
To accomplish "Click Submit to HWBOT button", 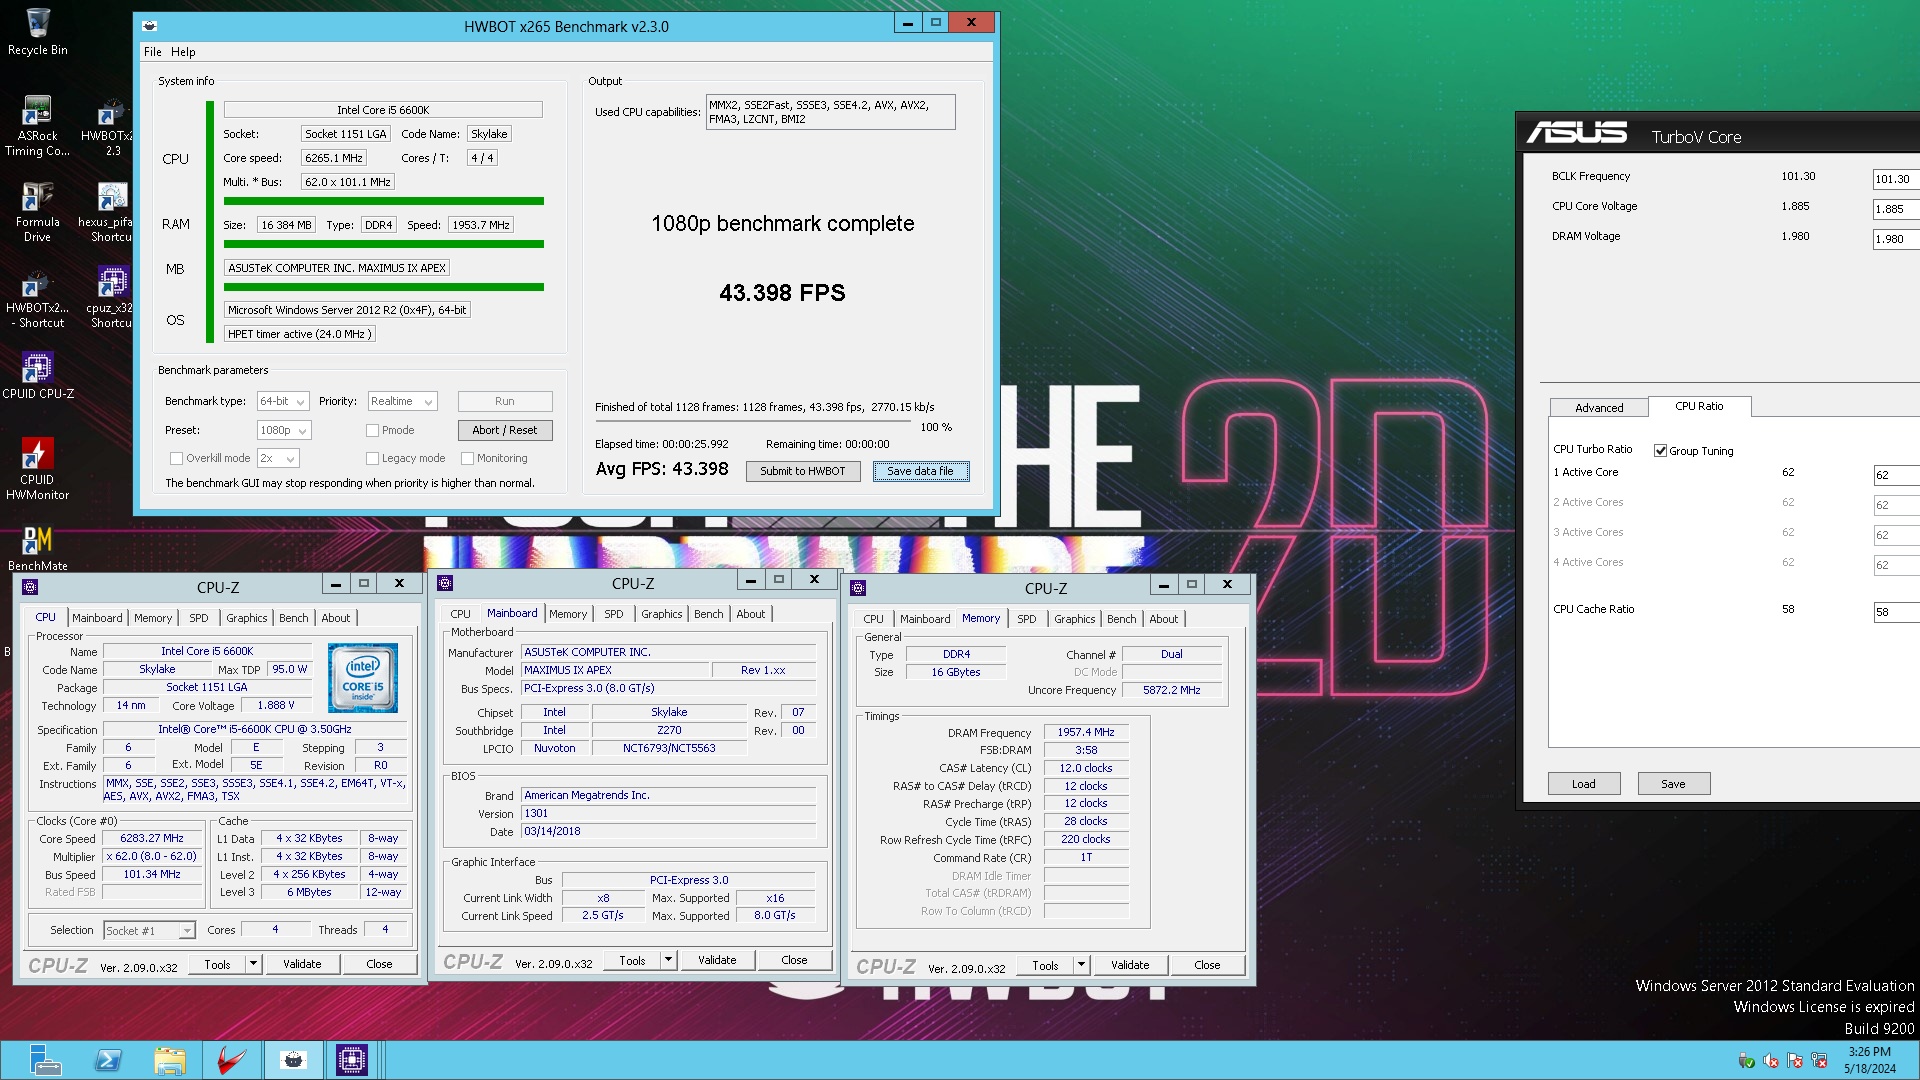I will 803,471.
